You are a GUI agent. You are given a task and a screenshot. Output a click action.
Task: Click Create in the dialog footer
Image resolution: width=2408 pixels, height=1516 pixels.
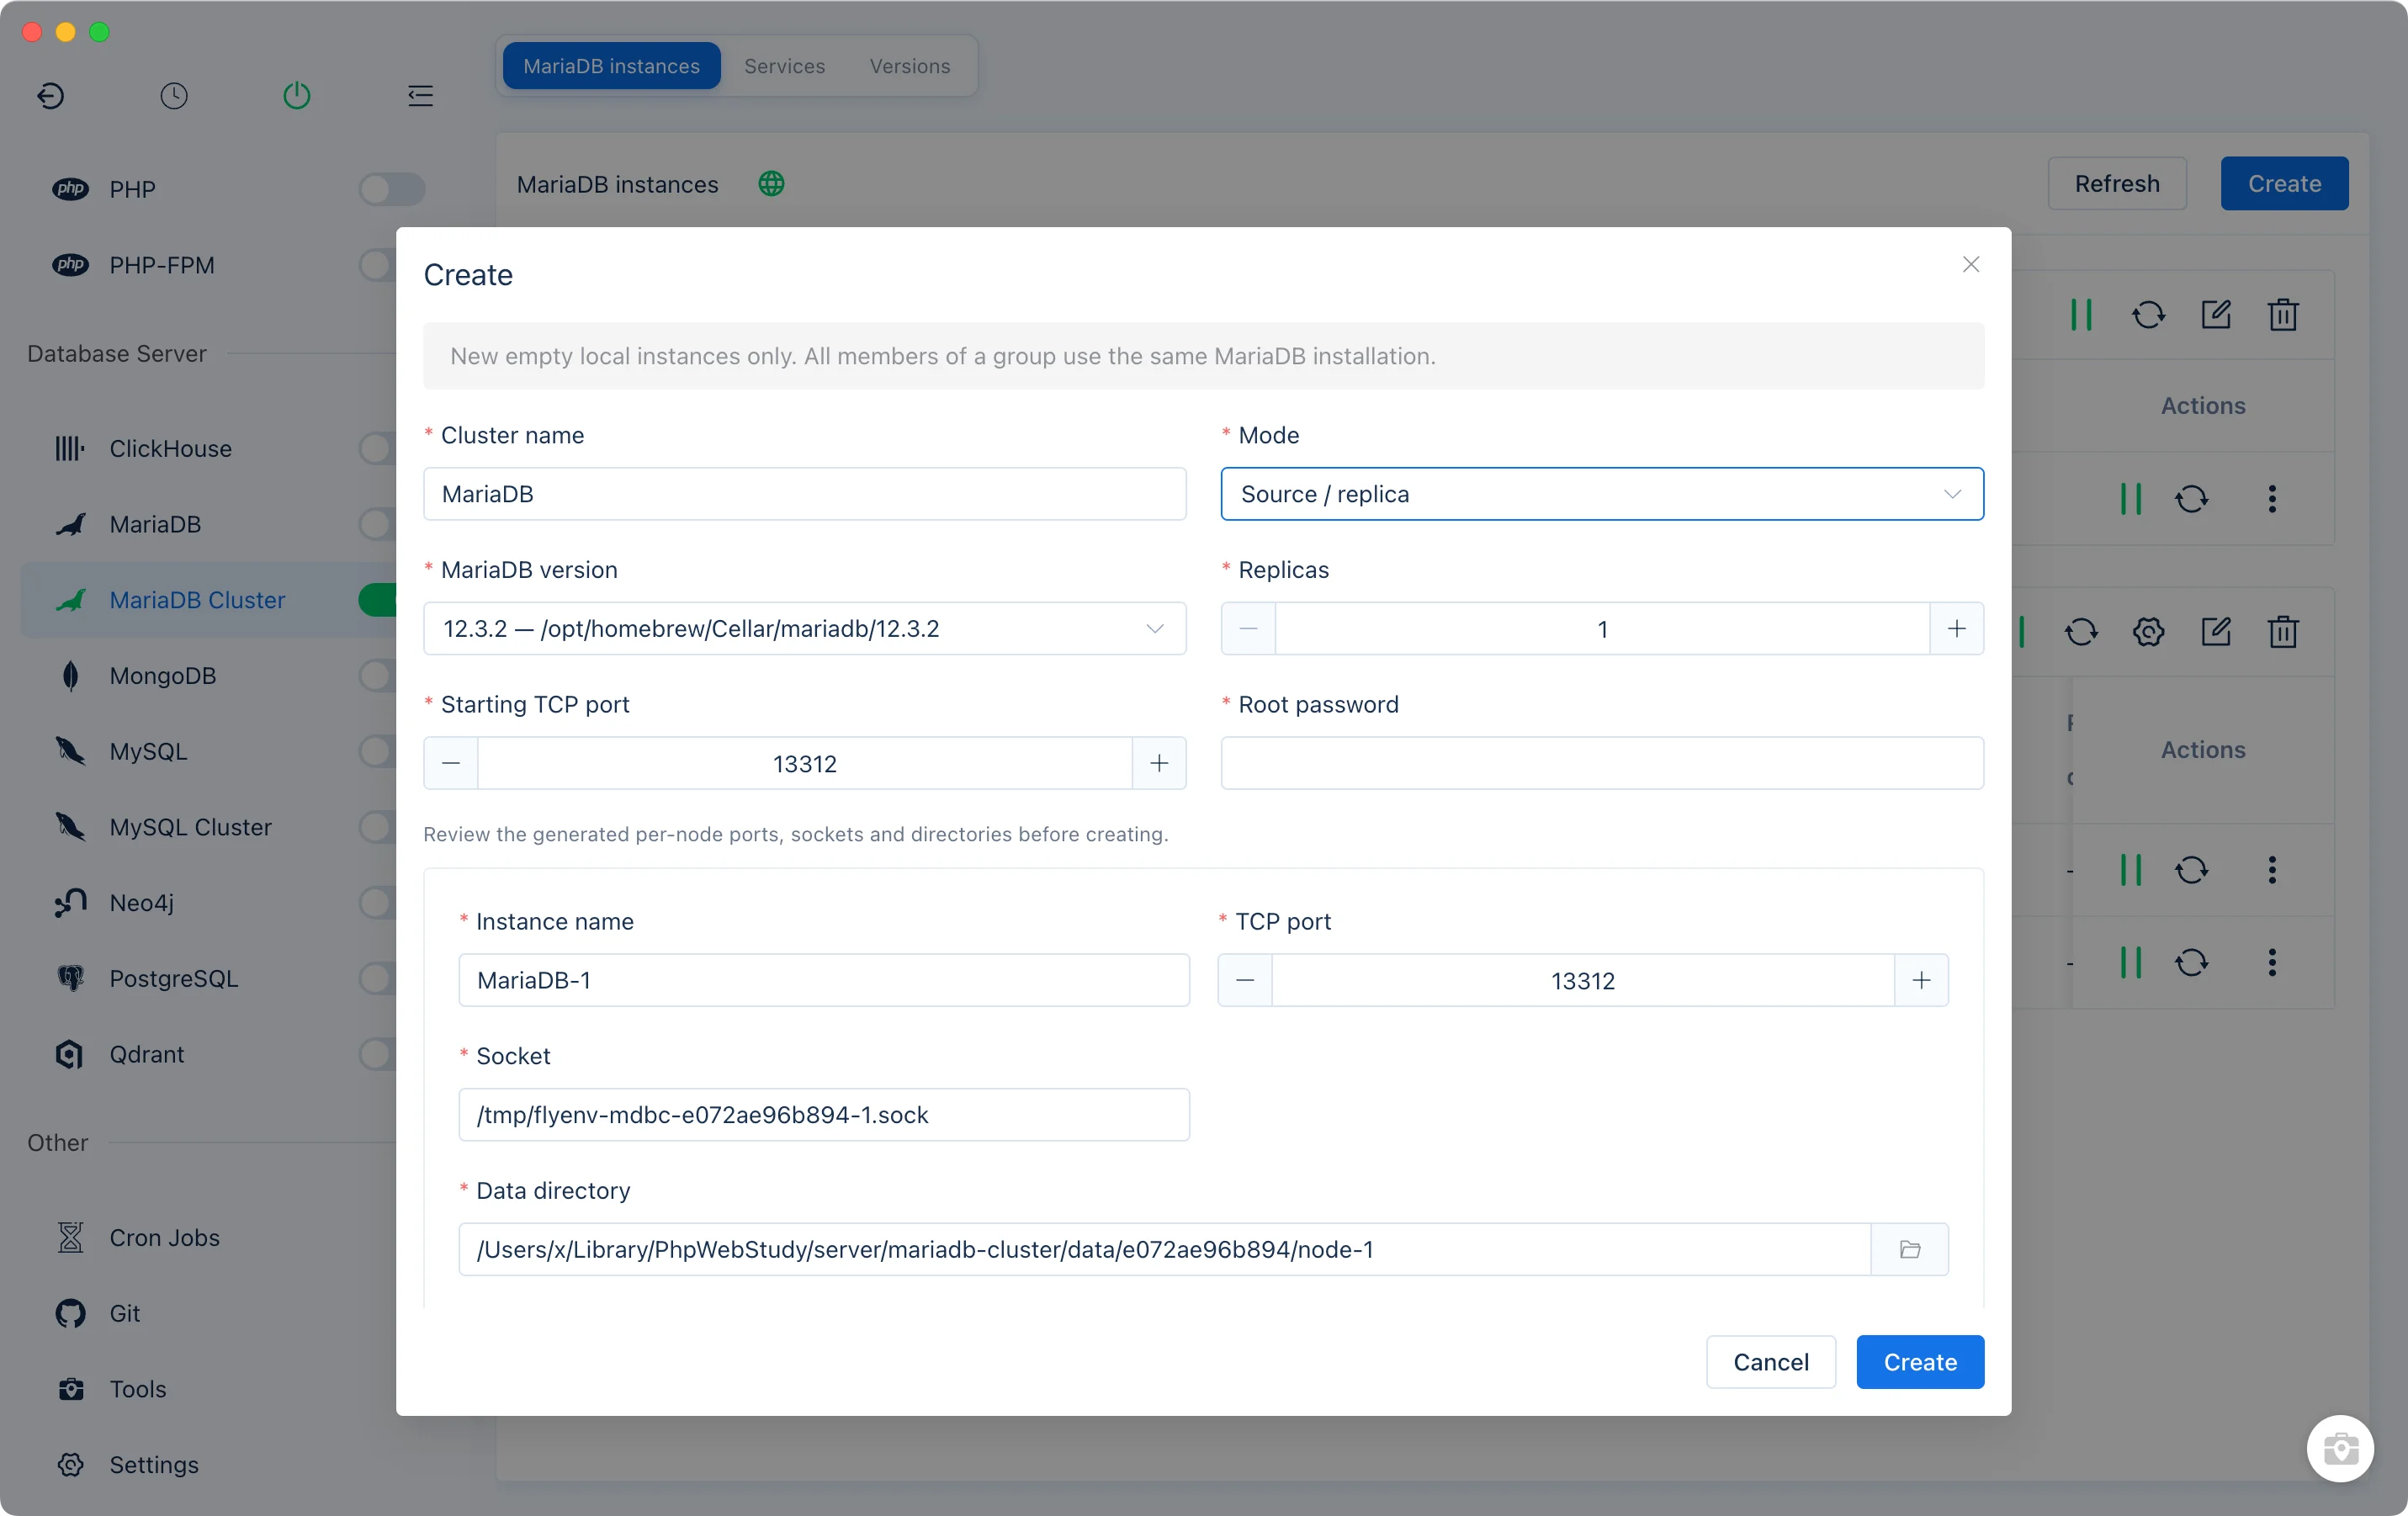[1920, 1362]
